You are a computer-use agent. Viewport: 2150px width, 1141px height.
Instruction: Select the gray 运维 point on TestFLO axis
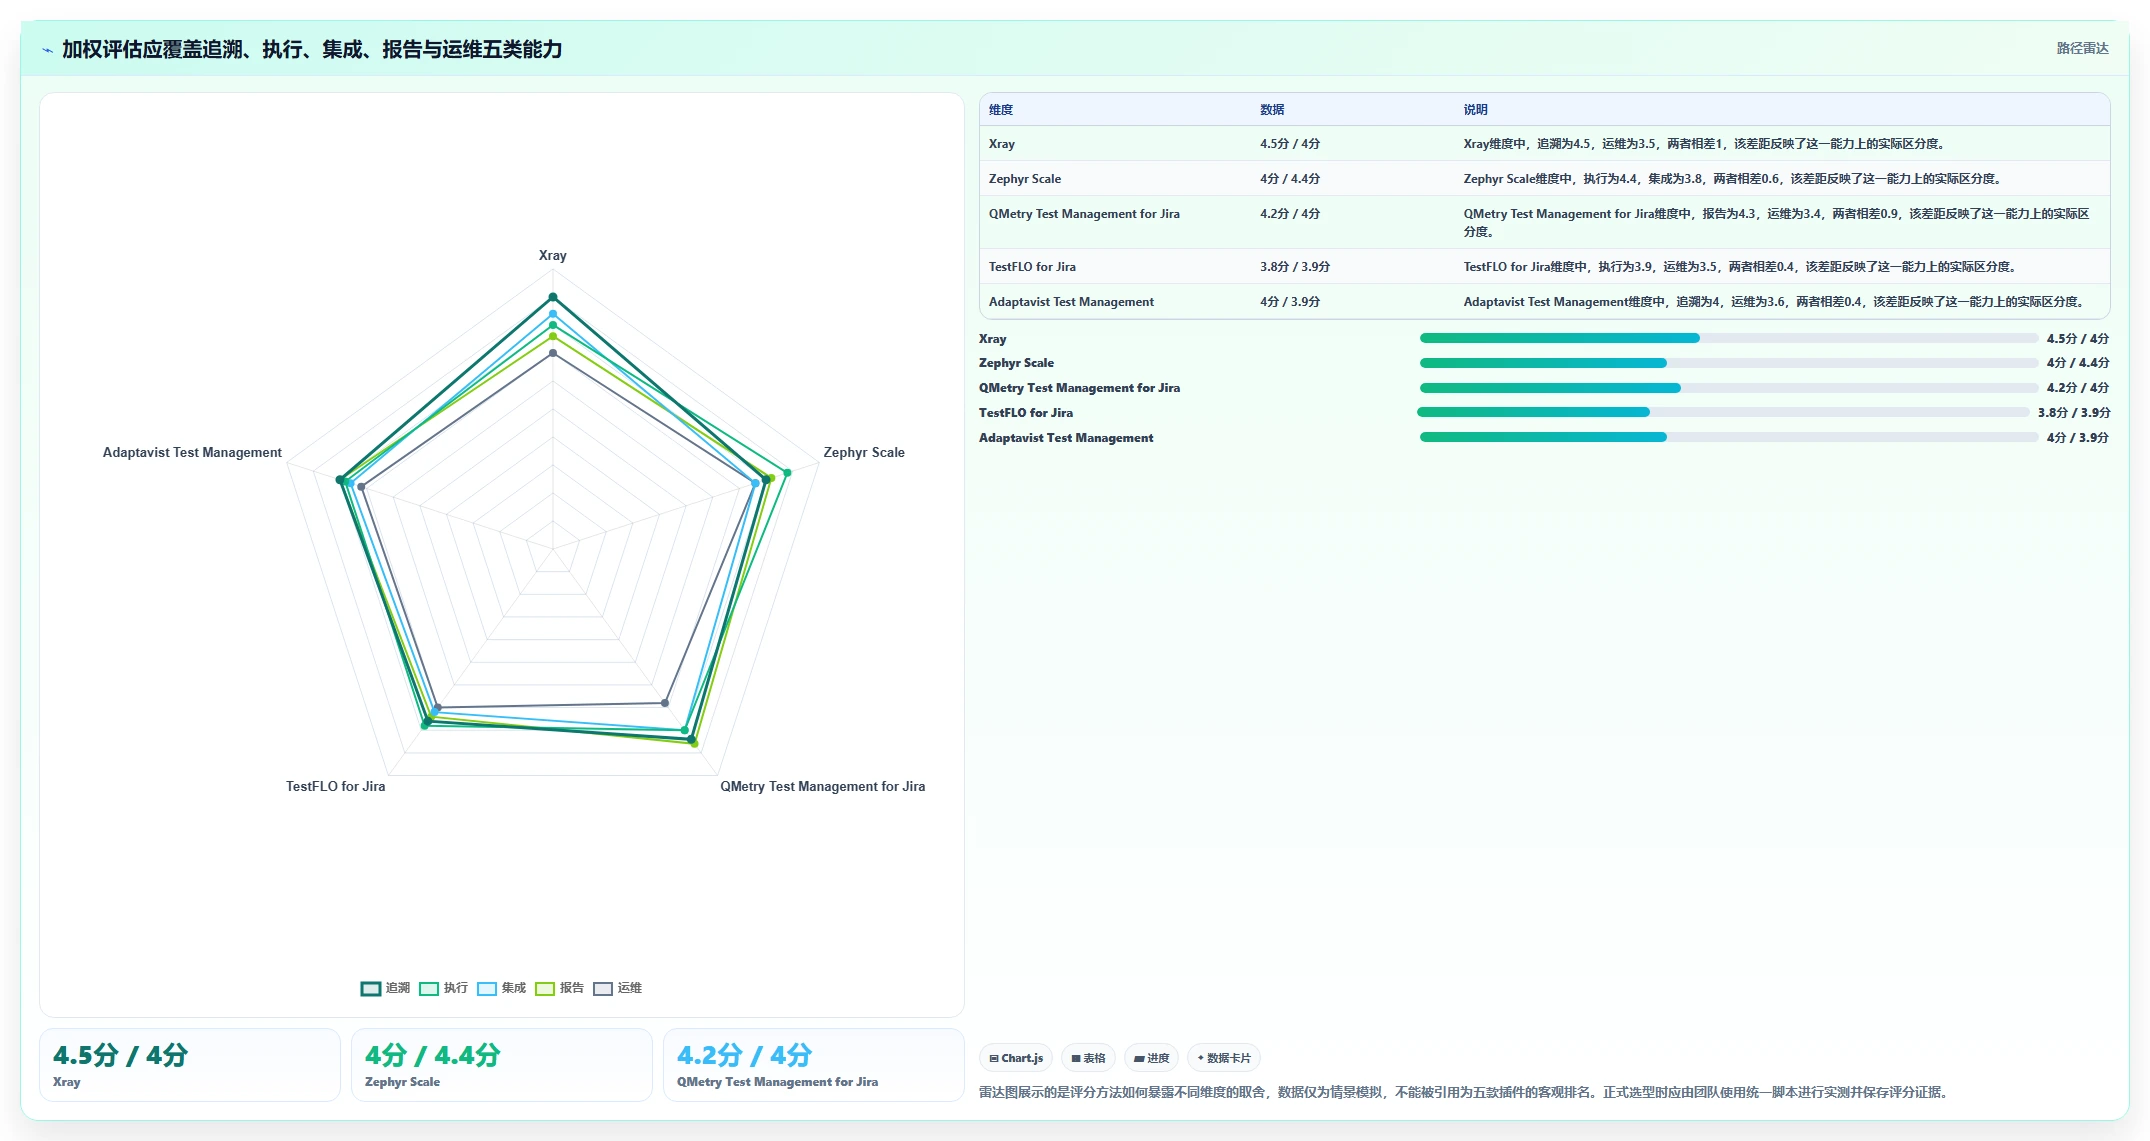click(x=437, y=708)
